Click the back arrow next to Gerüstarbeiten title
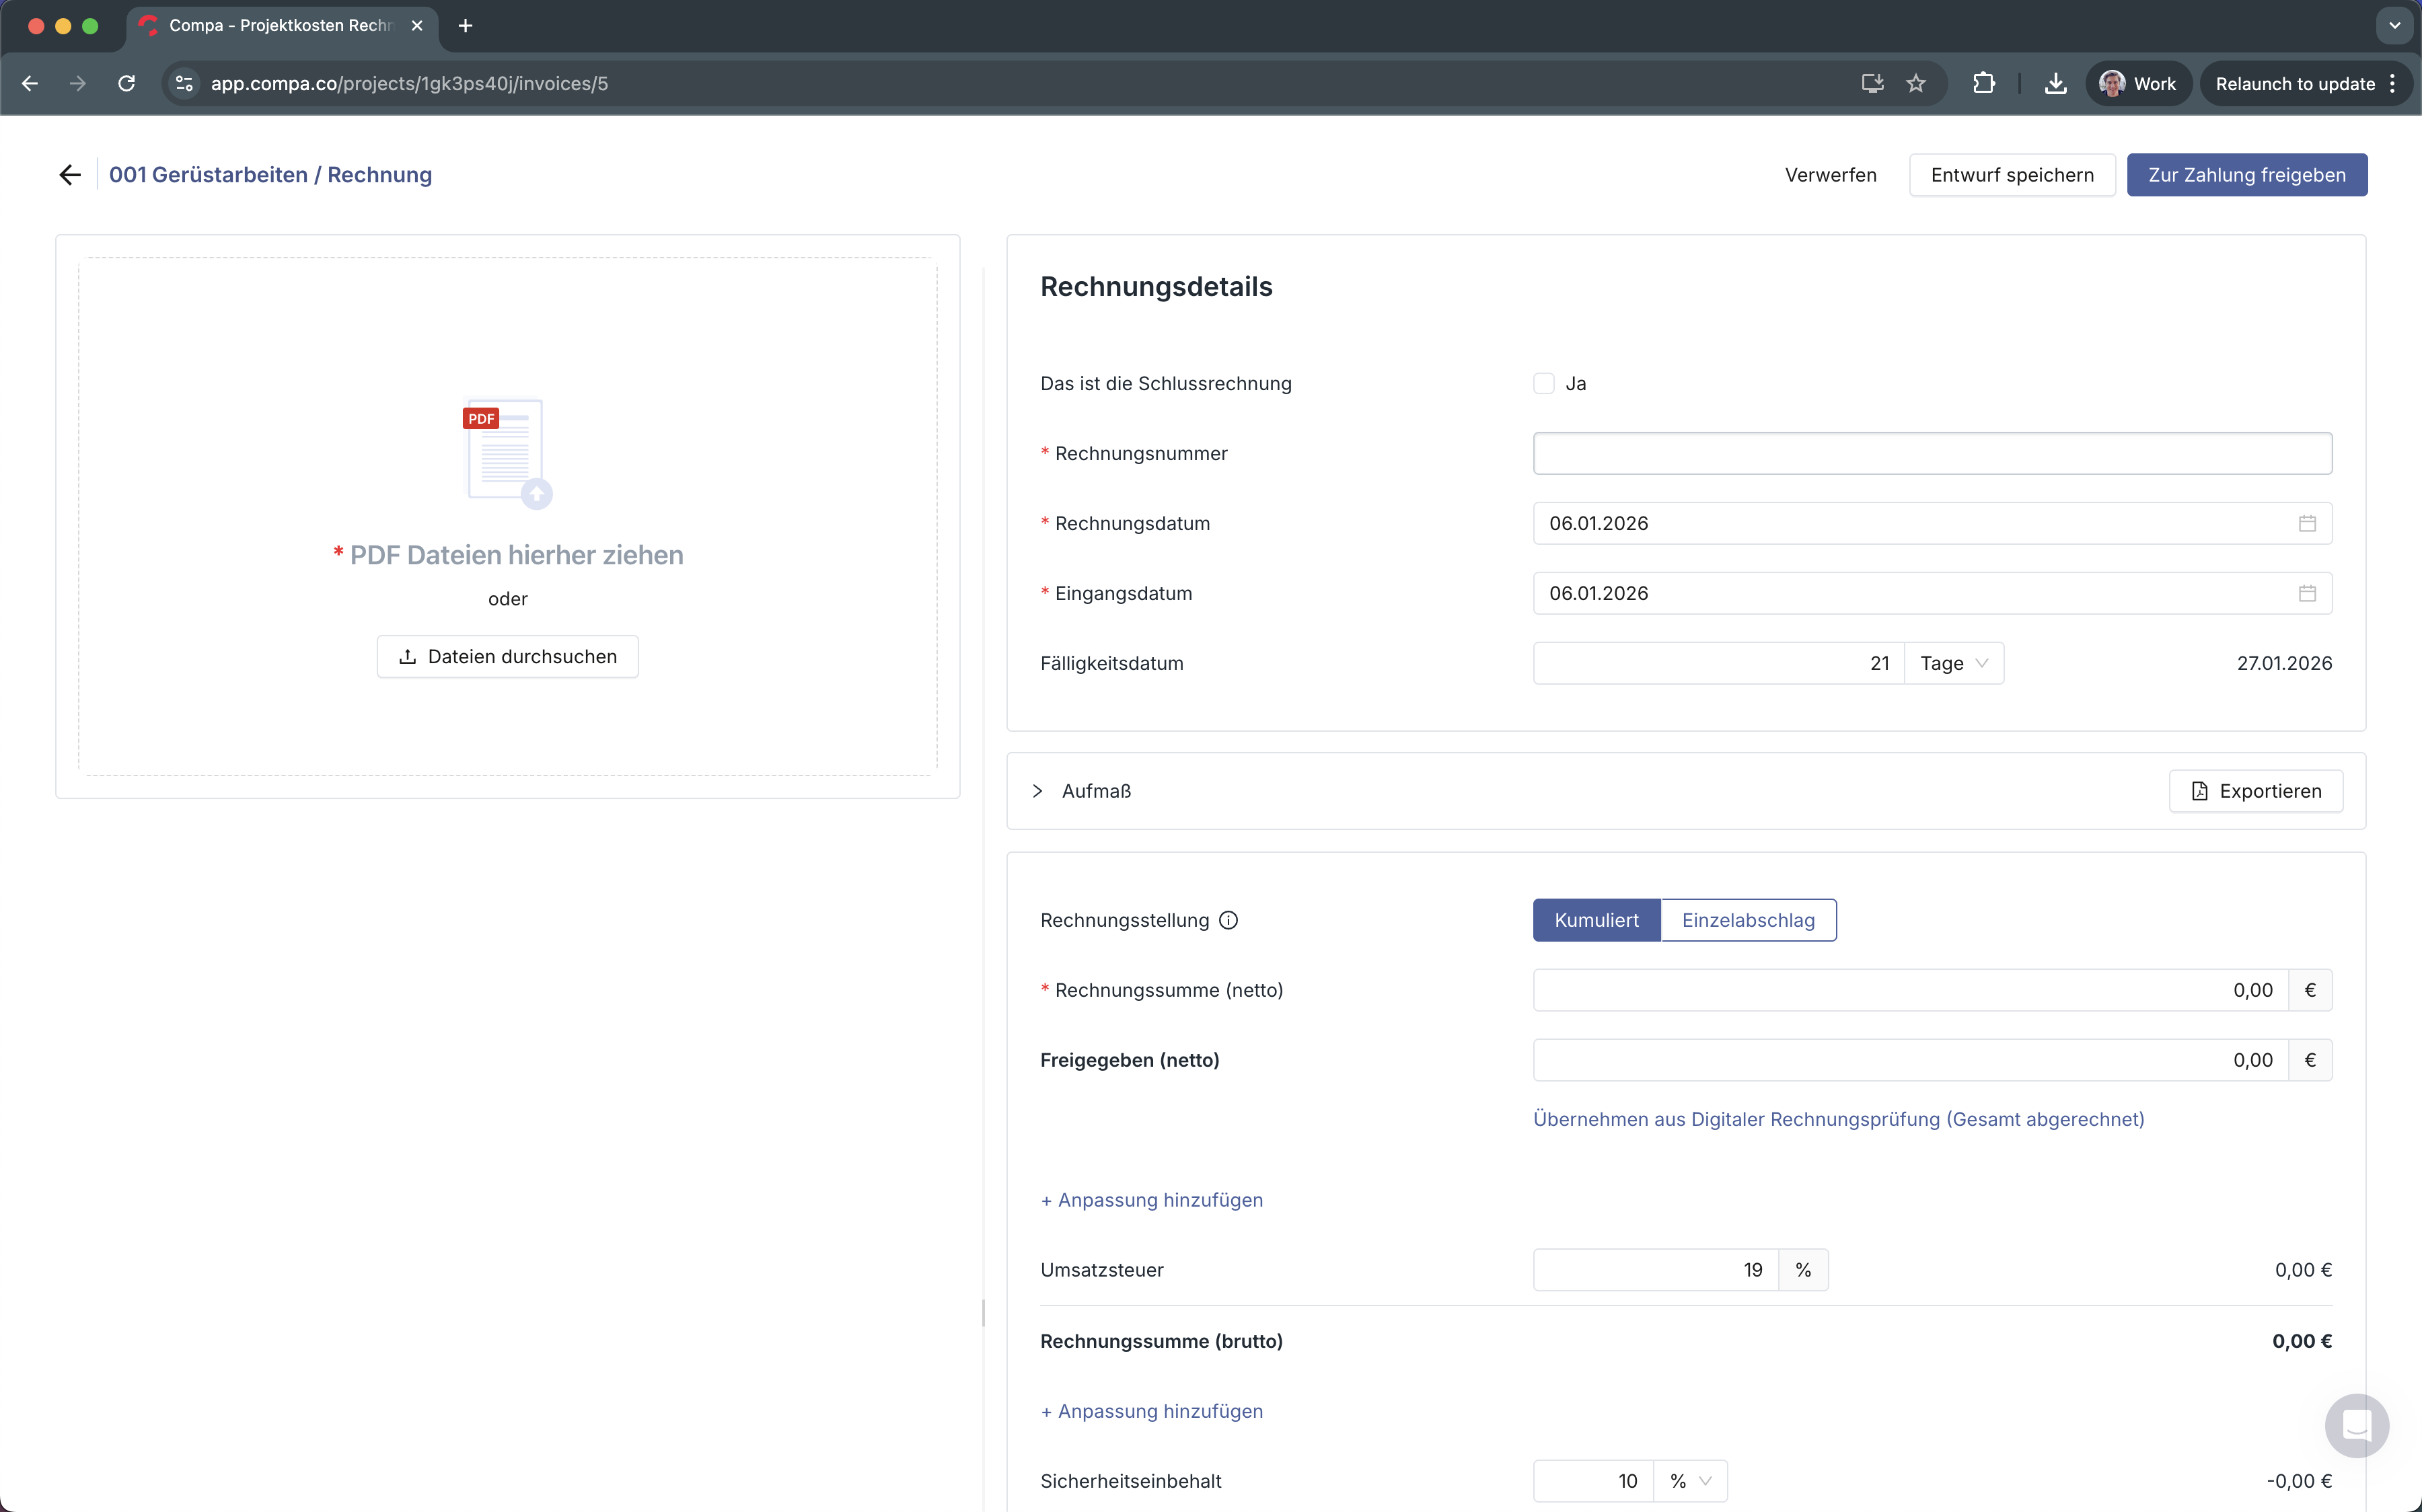The image size is (2422, 1512). [70, 175]
